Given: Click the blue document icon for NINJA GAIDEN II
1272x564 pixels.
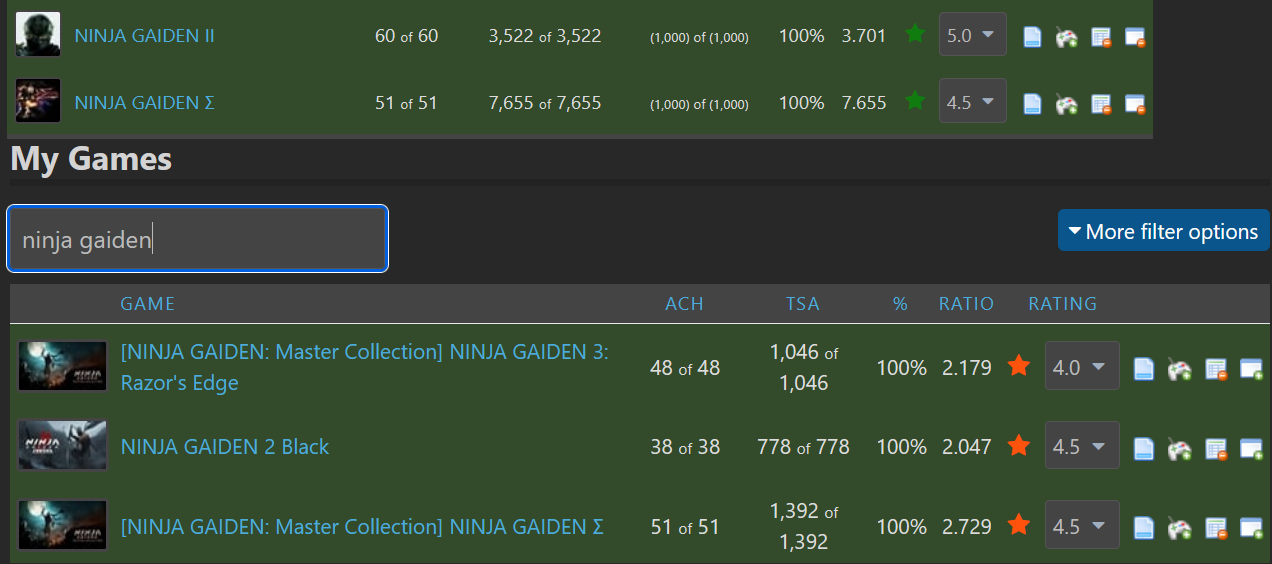Looking at the screenshot, I should (x=1033, y=37).
